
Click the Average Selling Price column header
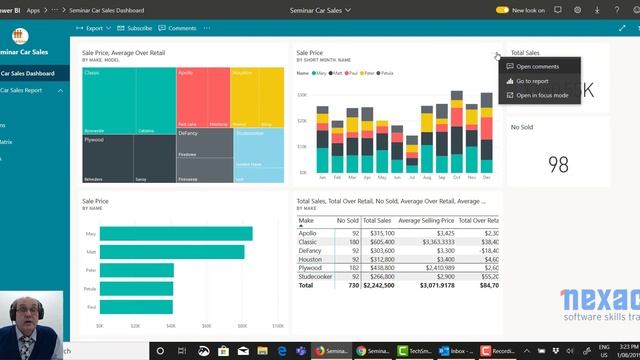[426, 220]
